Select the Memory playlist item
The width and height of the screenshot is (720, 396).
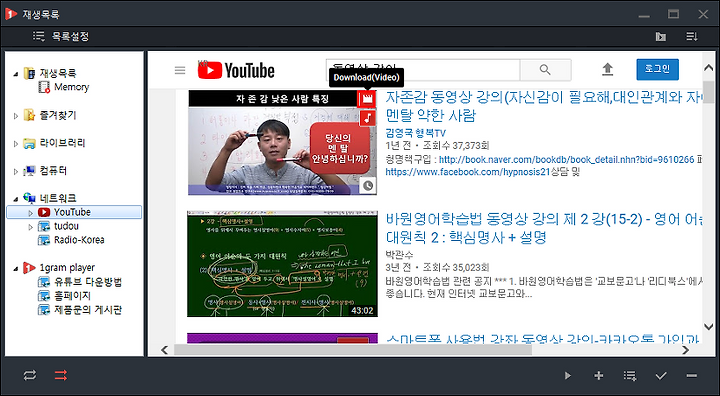64,87
